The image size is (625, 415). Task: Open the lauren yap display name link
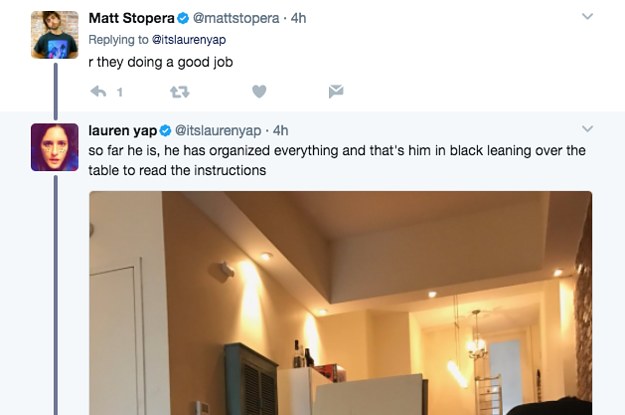coord(123,131)
